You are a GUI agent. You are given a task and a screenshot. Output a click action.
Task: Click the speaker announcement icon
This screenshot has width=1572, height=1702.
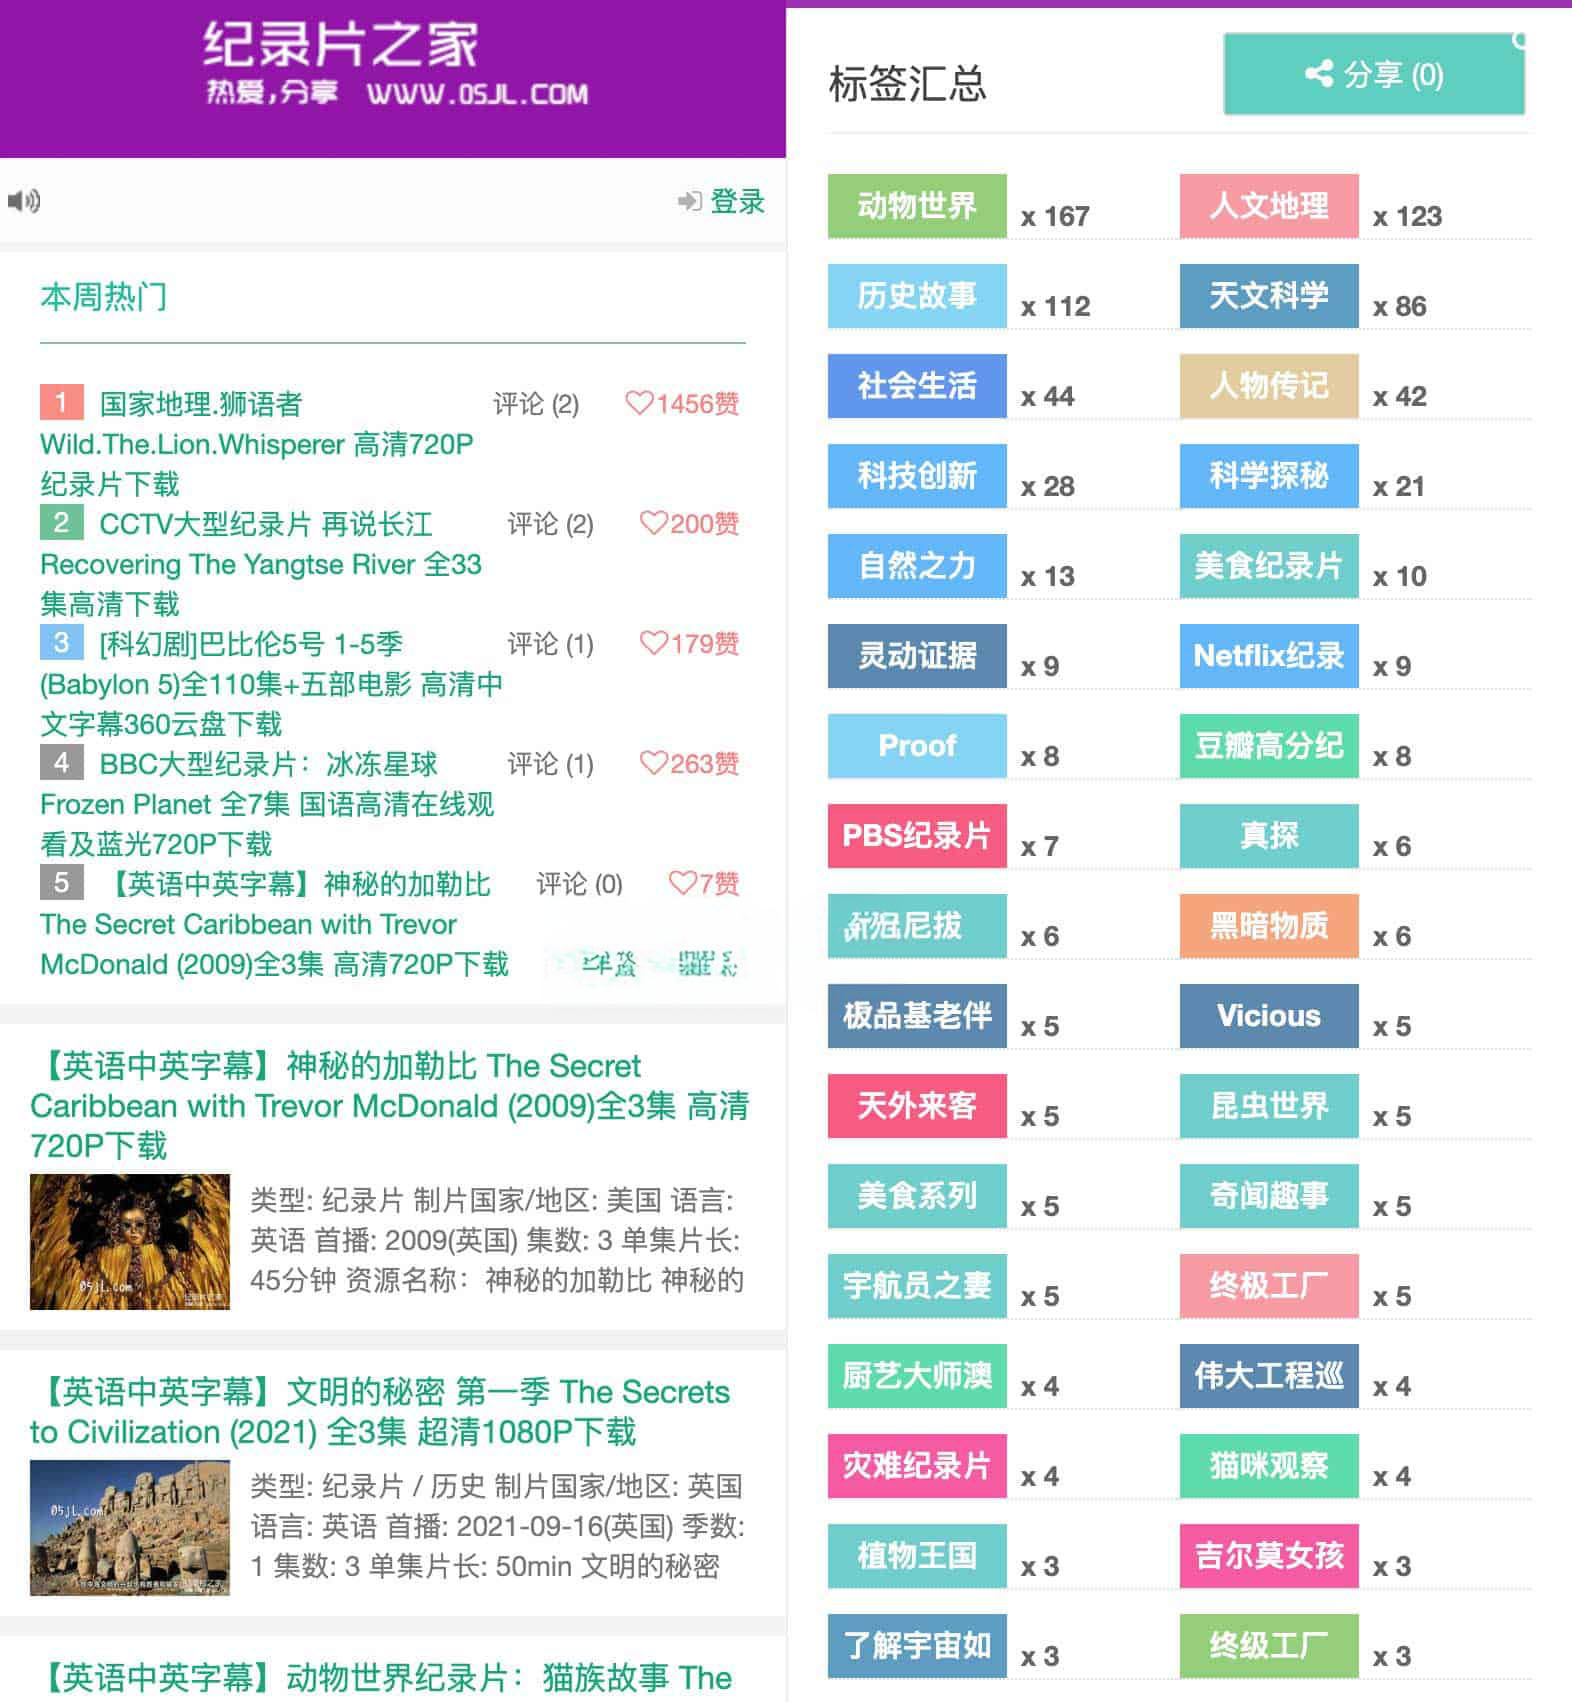(24, 201)
